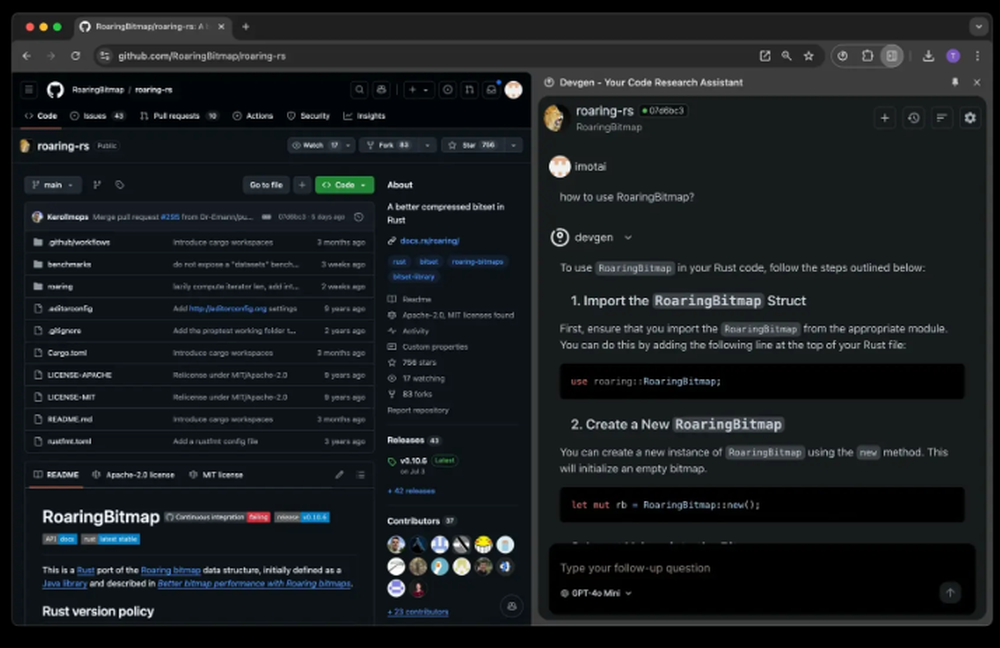Open the benchmarks folder
1000x648 pixels.
[x=69, y=264]
